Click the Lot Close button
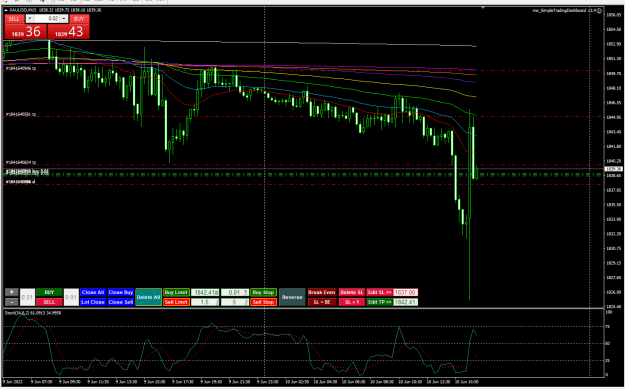 tap(93, 302)
